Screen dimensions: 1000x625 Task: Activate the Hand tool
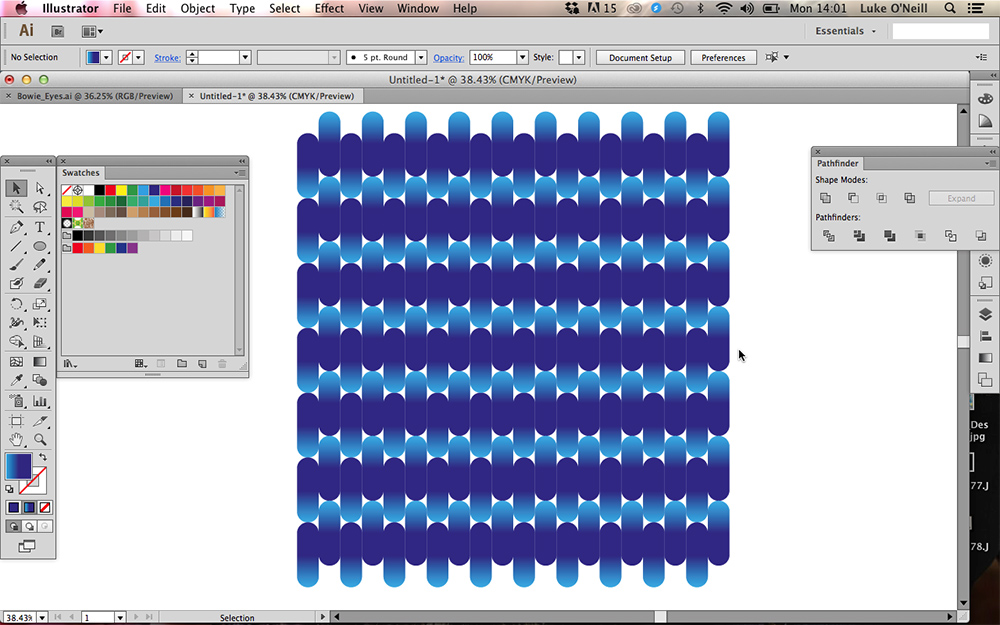click(x=17, y=439)
